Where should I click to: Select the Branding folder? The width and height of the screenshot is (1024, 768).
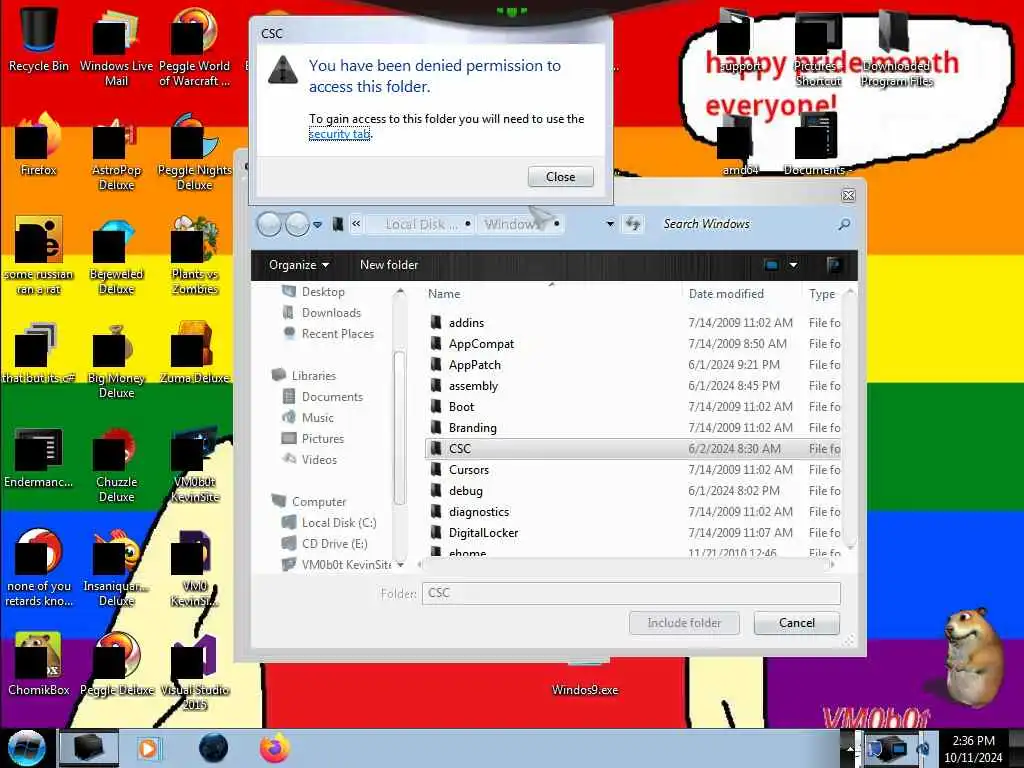633,427
